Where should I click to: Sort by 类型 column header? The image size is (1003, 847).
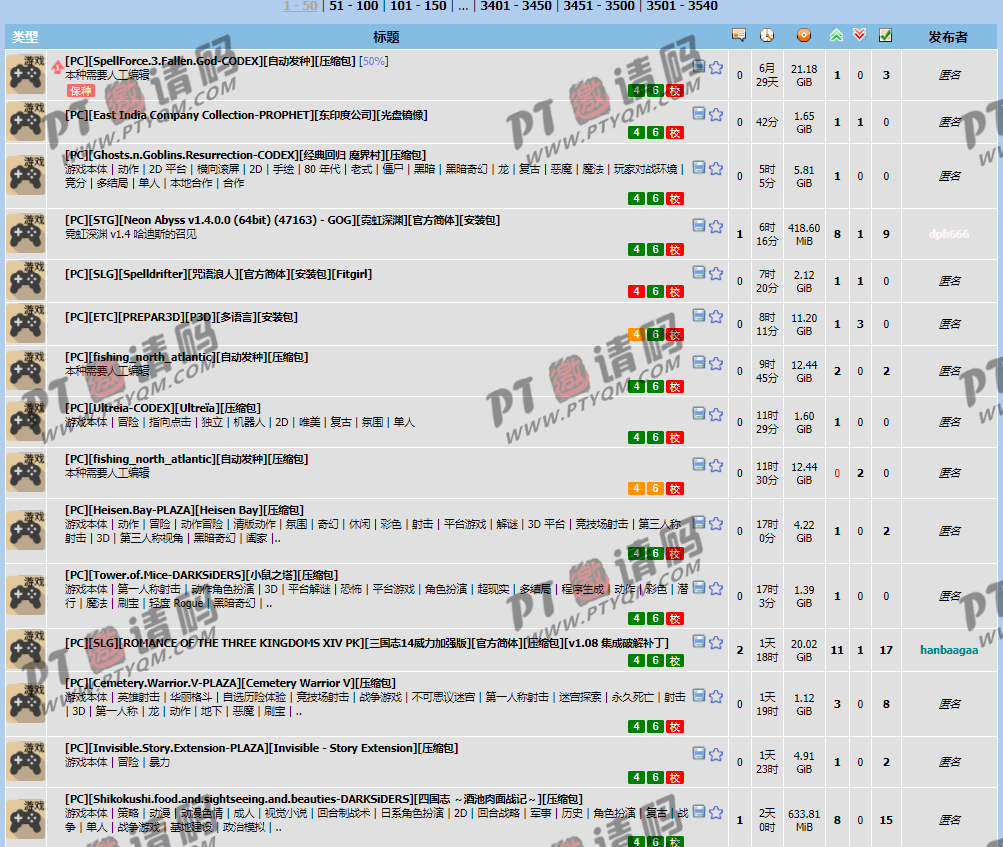[25, 37]
